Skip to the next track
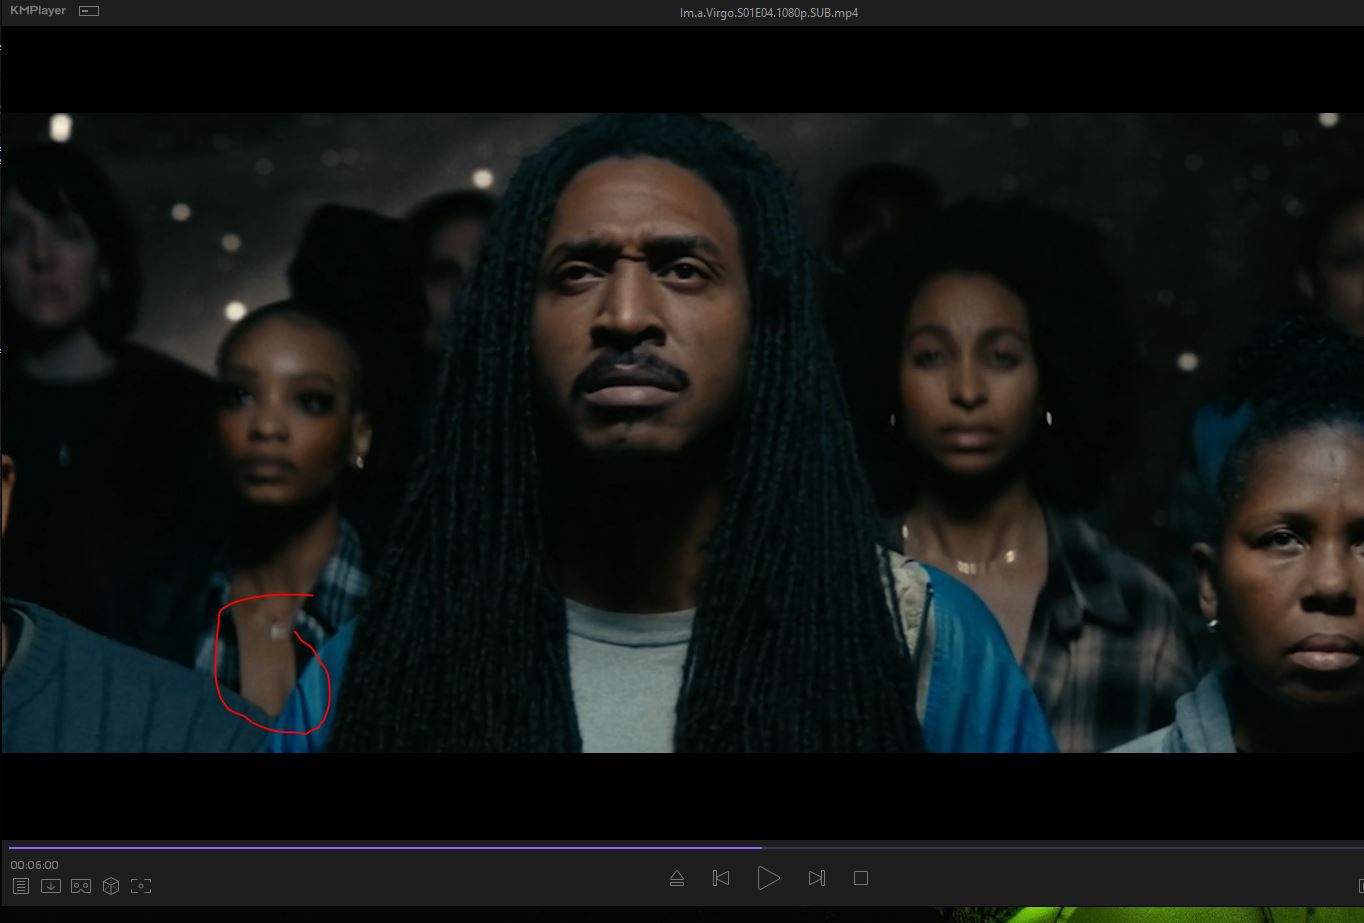 click(816, 878)
